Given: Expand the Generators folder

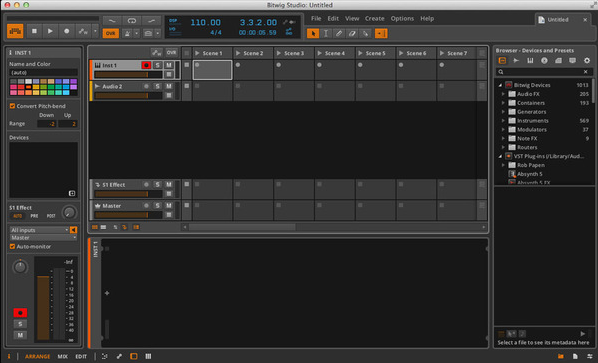Looking at the screenshot, I should (x=503, y=112).
